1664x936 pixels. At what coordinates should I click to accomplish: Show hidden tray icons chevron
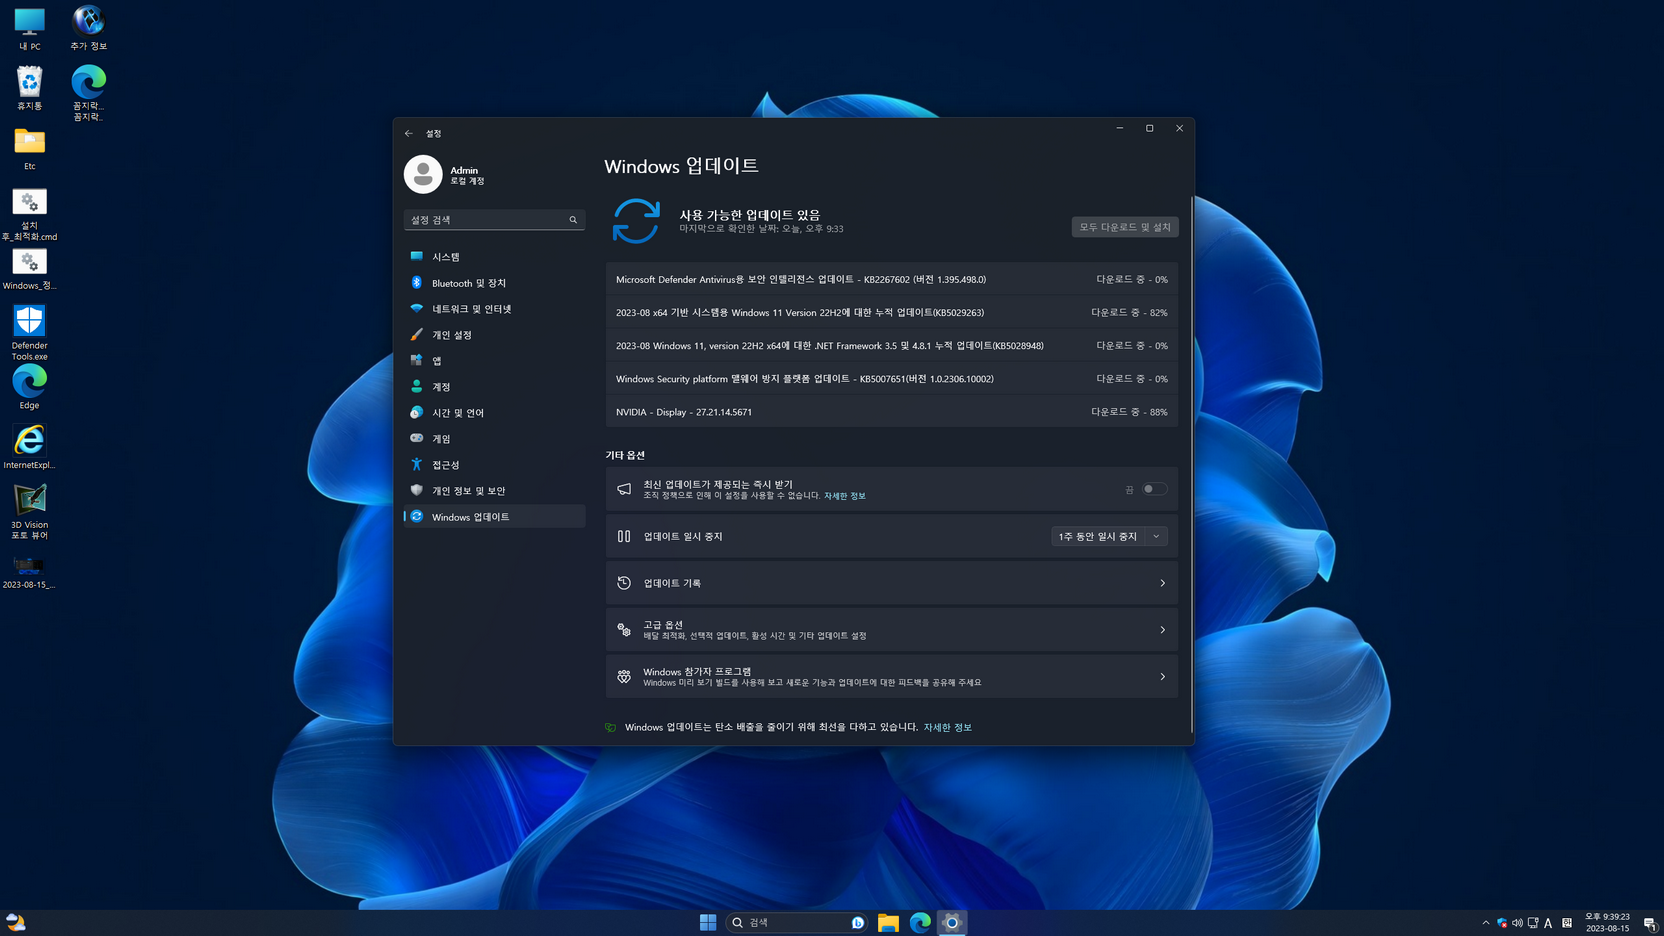pos(1485,923)
